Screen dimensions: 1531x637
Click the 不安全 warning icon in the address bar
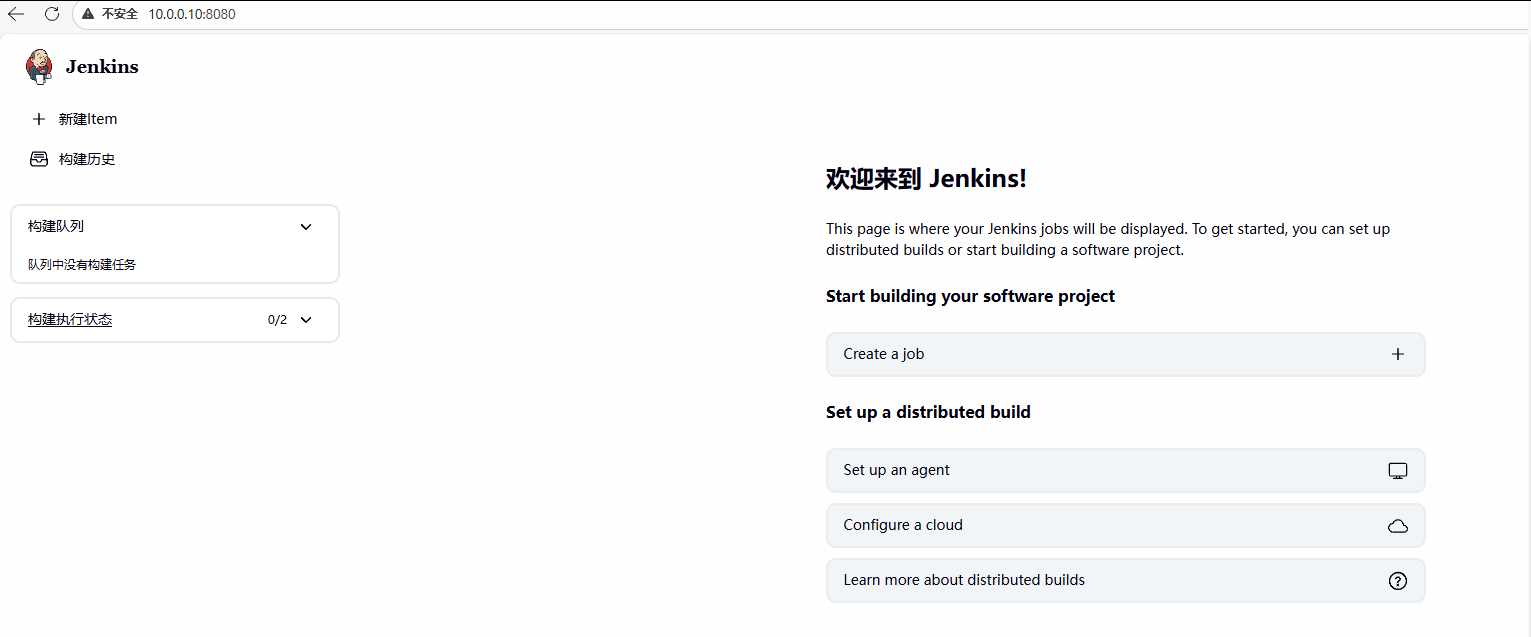point(89,14)
